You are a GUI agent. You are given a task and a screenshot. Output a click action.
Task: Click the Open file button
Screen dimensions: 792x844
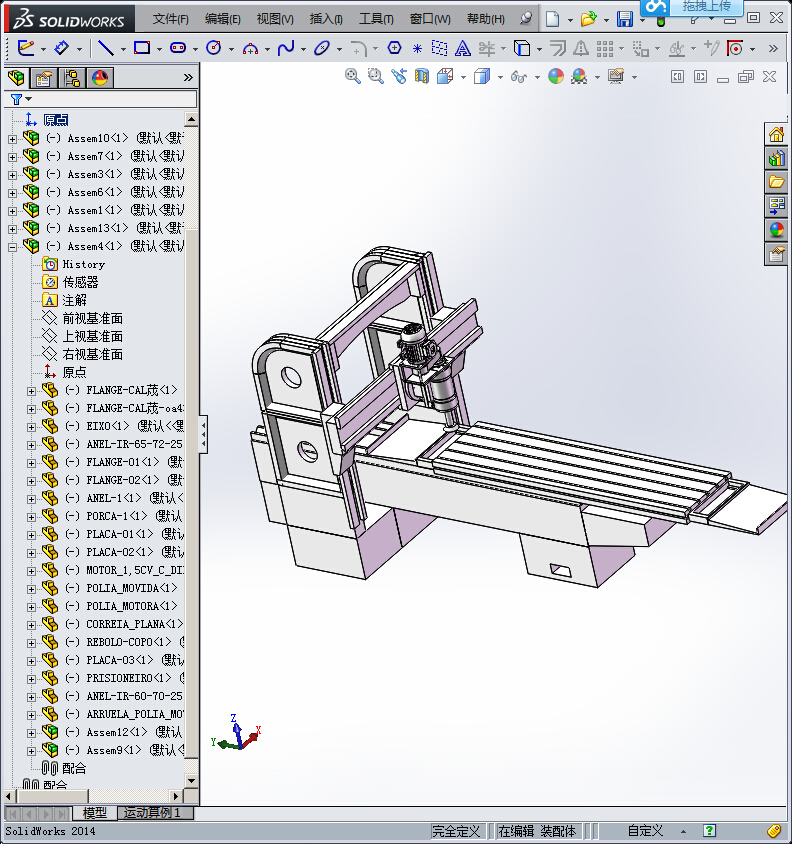(588, 19)
